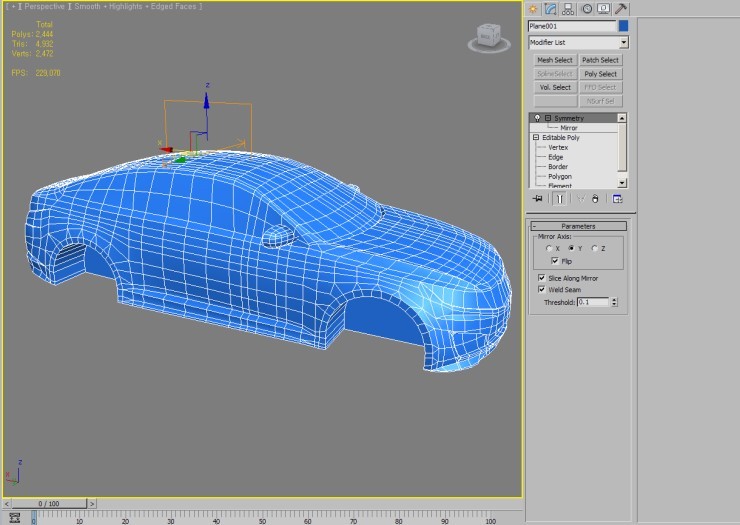Viewport: 740px width, 525px height.
Task: Click the 0 / 100 time slider
Action: coord(49,504)
